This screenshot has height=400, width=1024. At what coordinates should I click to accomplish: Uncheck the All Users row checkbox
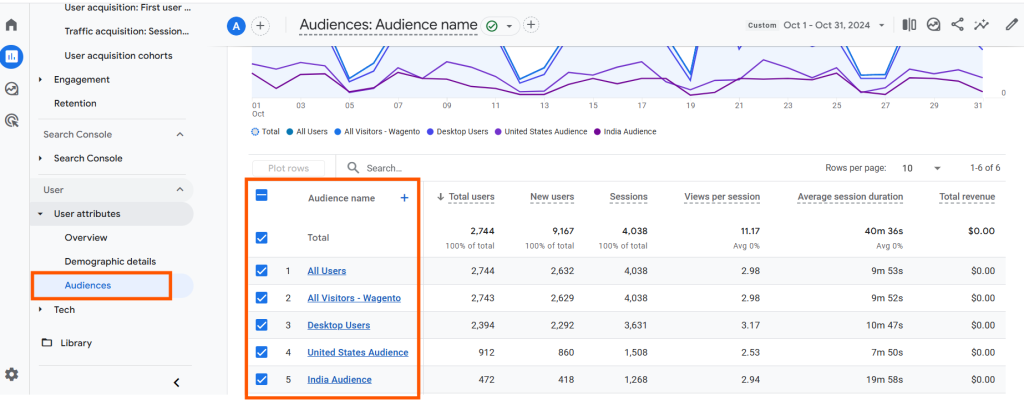pyautogui.click(x=261, y=271)
